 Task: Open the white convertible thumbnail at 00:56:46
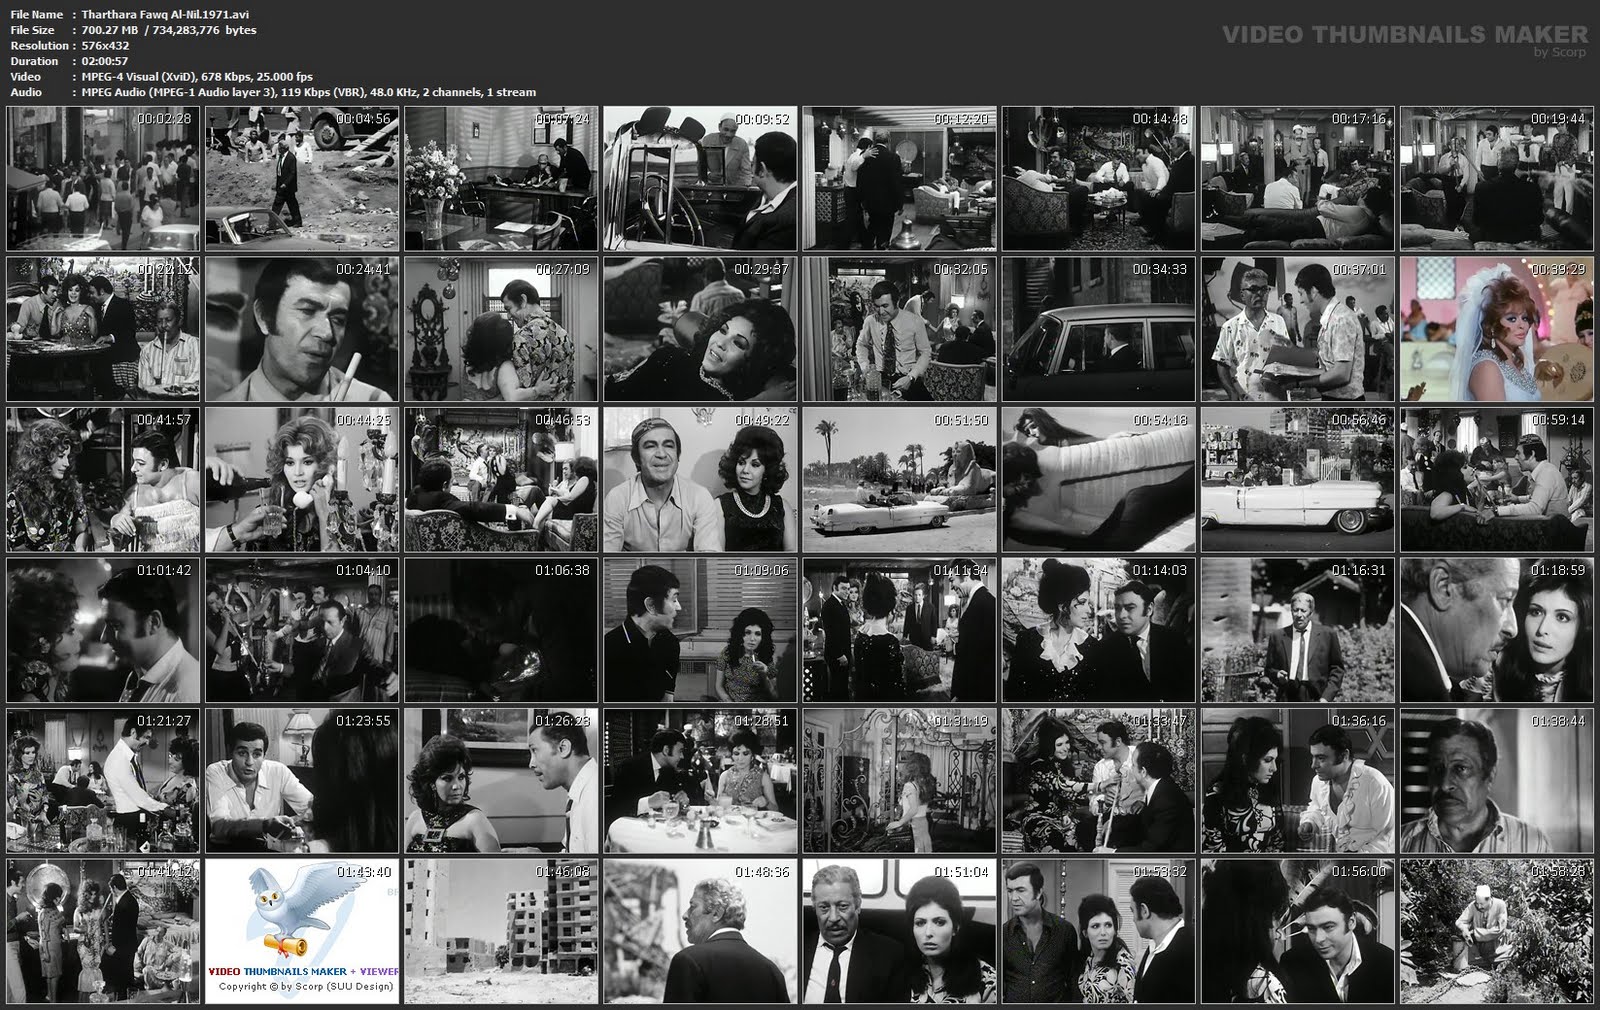click(1298, 480)
